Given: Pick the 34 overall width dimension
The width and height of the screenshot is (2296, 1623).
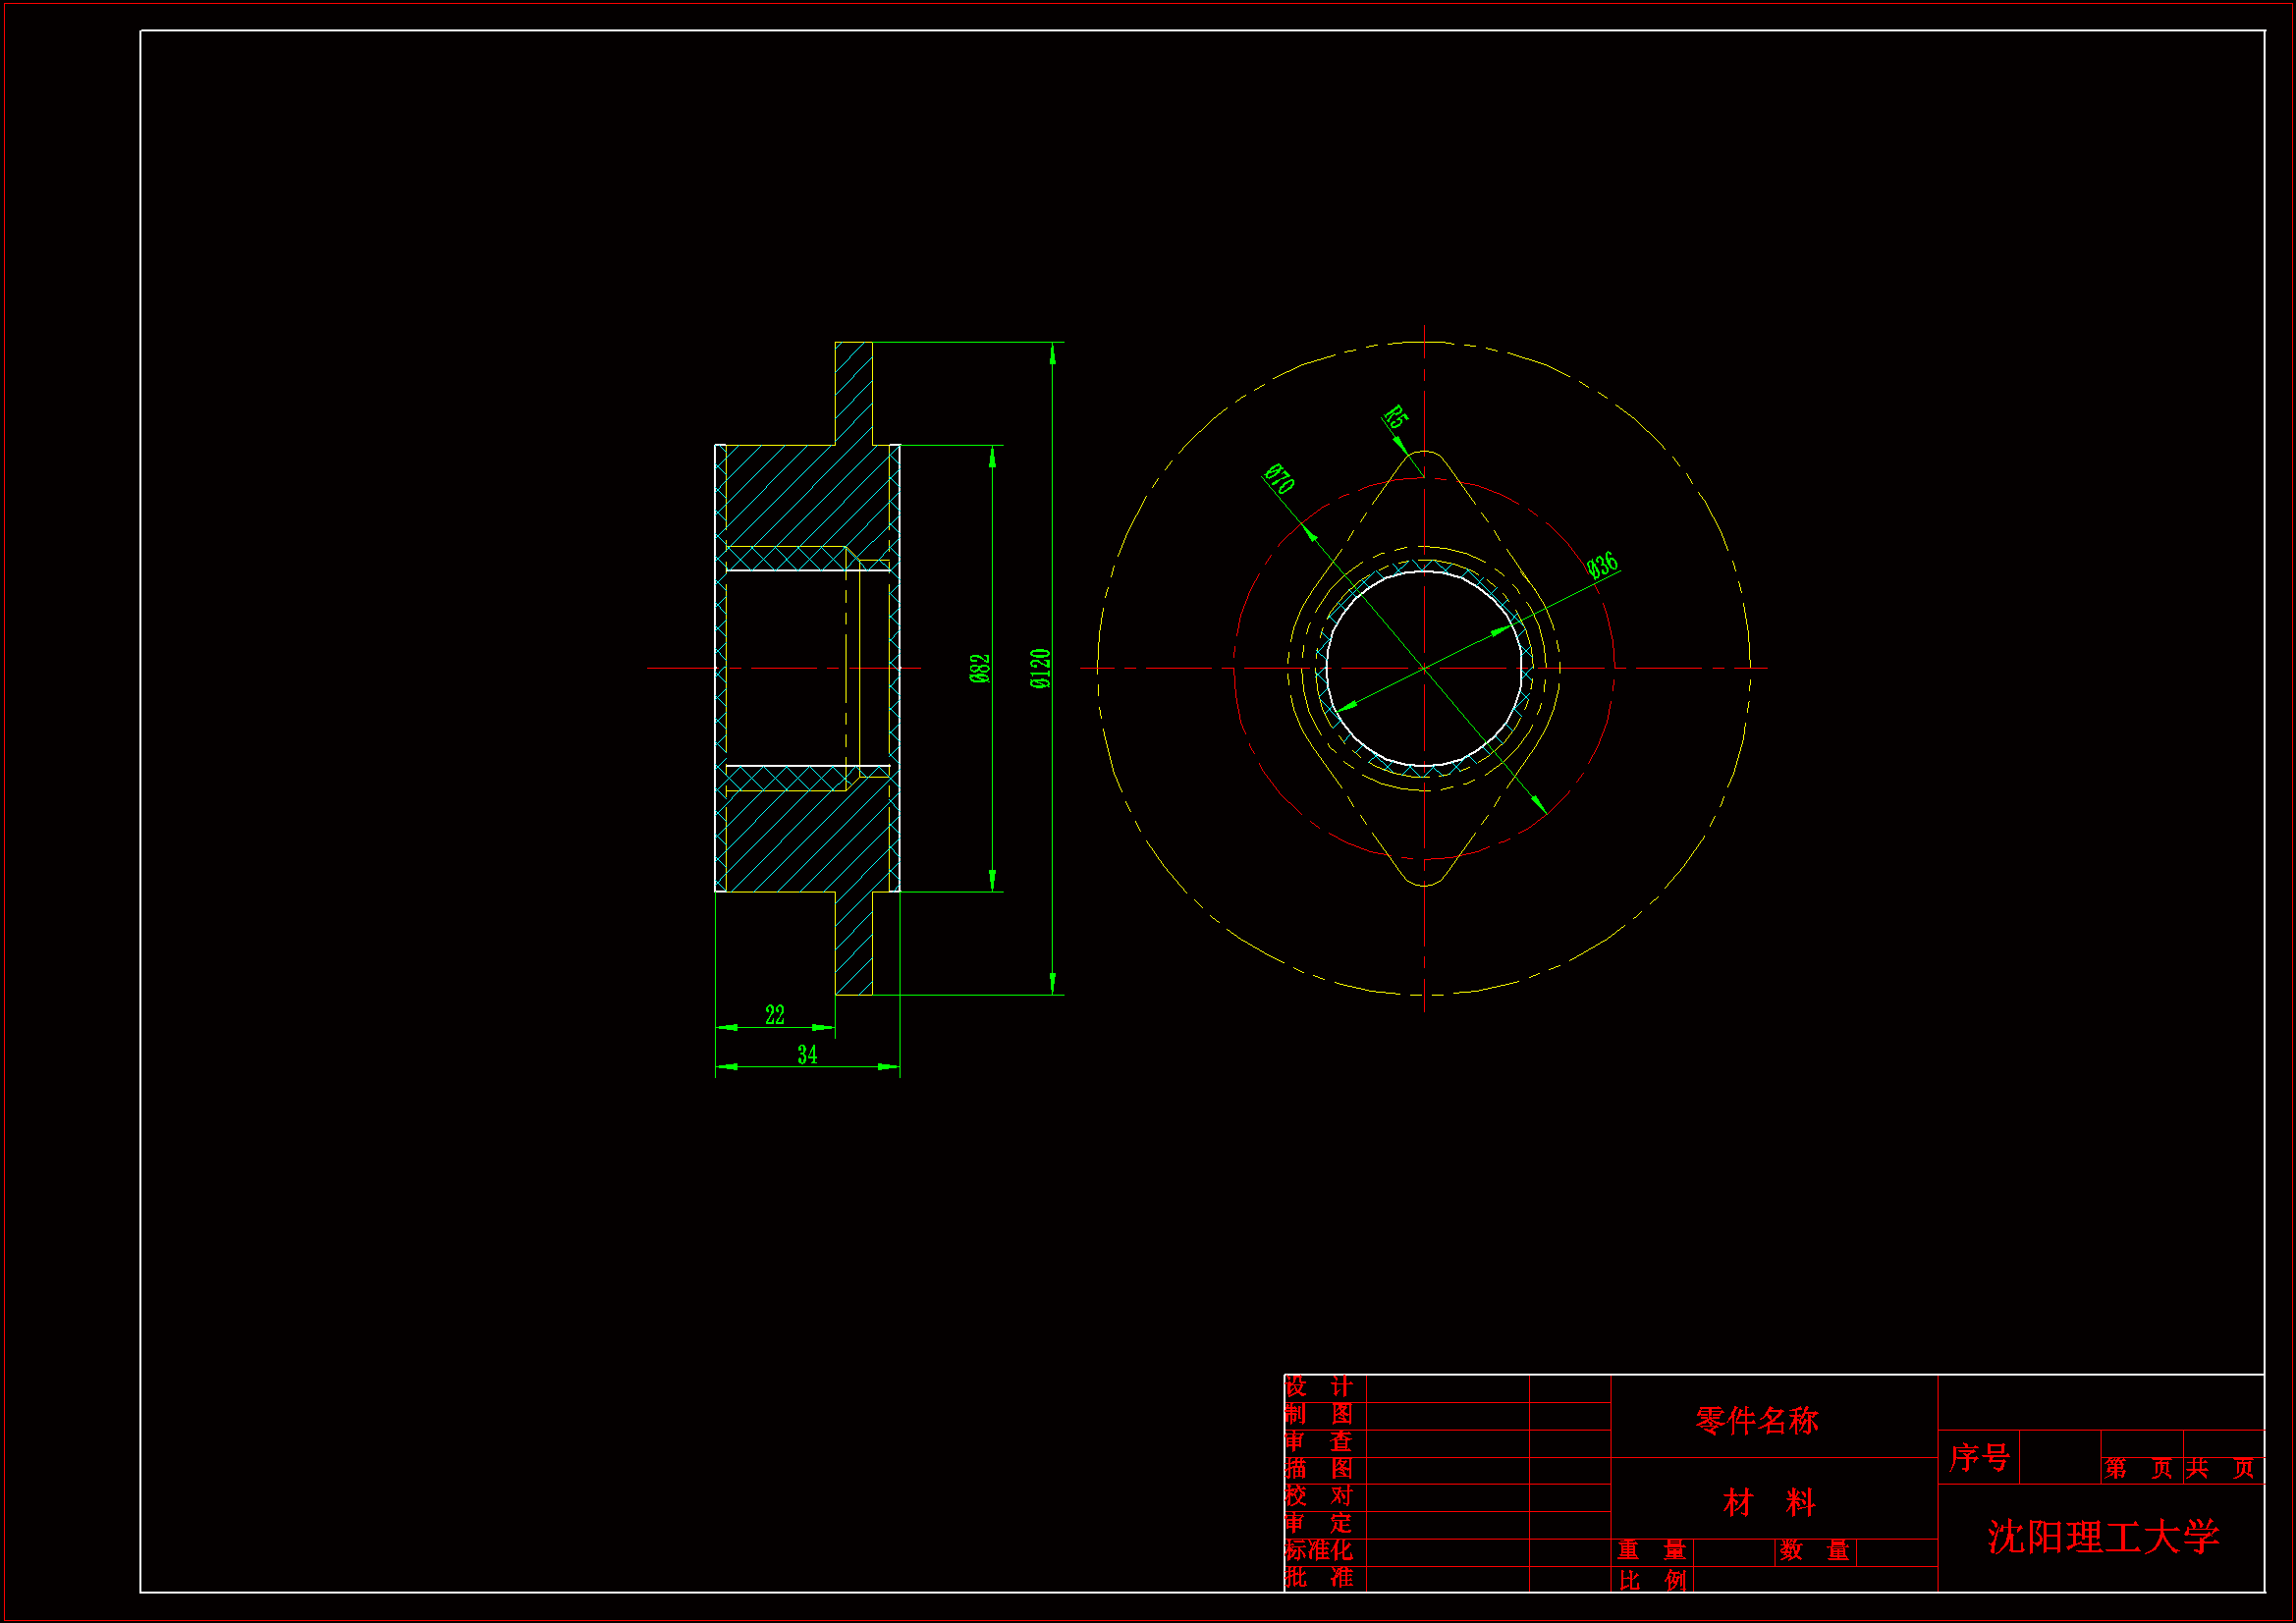Looking at the screenshot, I should point(807,1054).
